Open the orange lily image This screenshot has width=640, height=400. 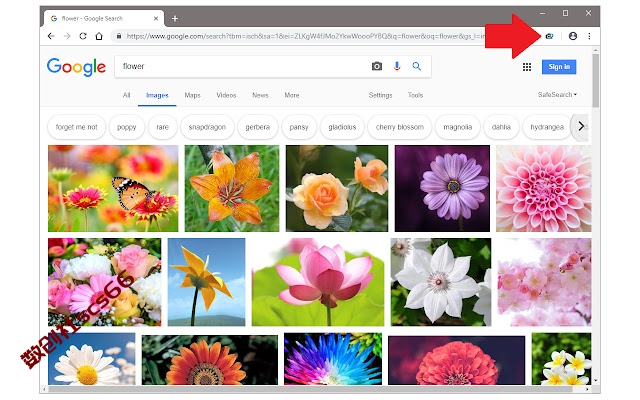[232, 188]
